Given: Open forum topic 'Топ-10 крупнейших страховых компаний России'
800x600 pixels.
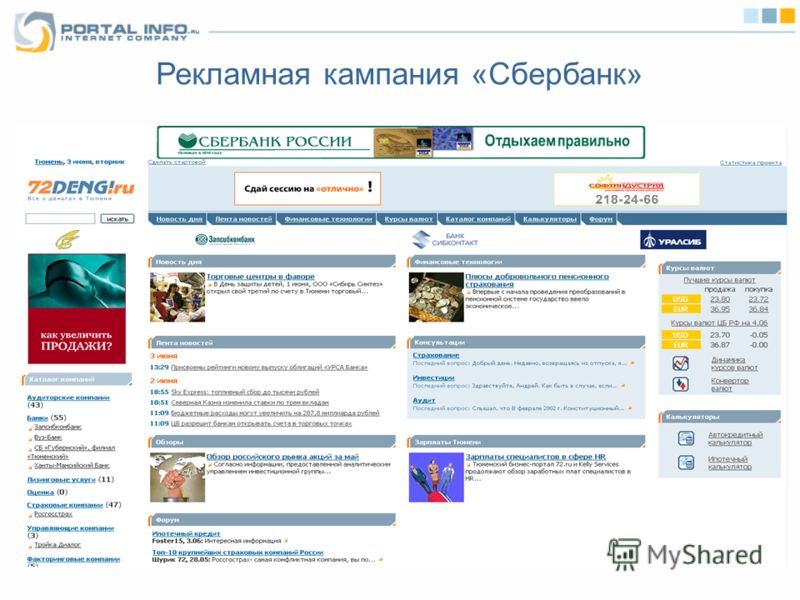Looking at the screenshot, I should click(238, 553).
